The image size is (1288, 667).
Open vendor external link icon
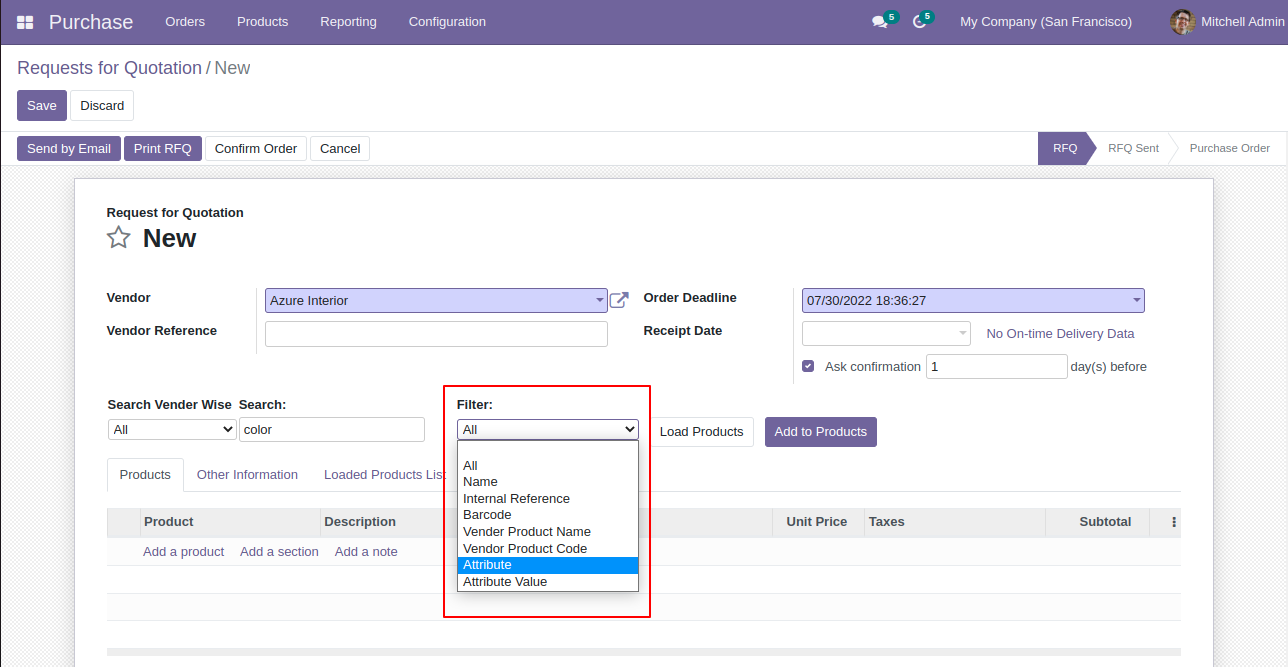[619, 300]
